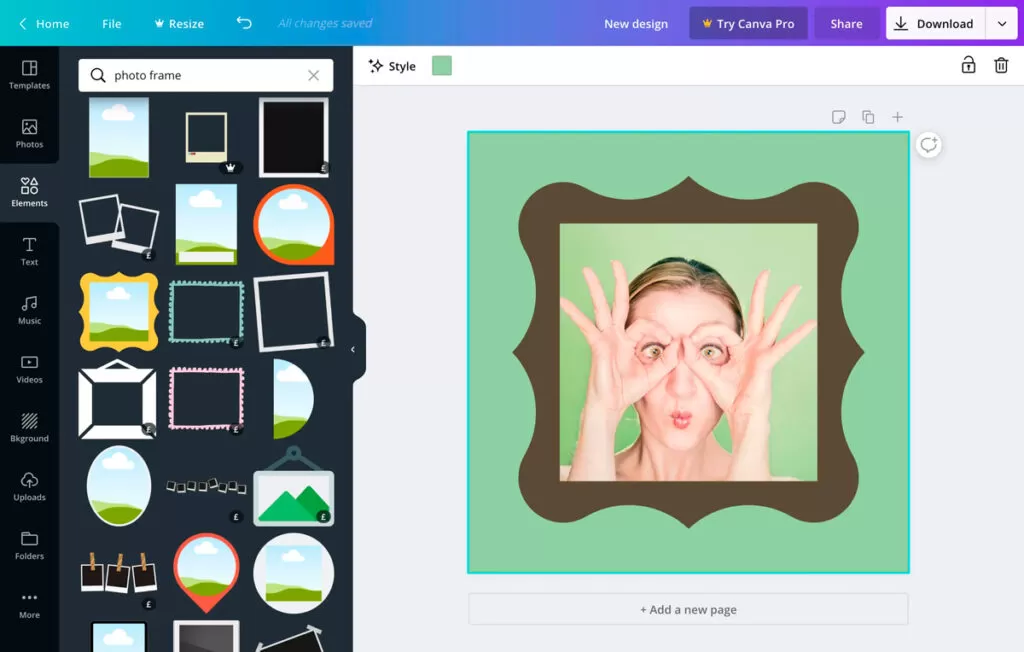Select the plain tall landscape frame, top row
Screen dimensions: 1024x652
click(119, 137)
